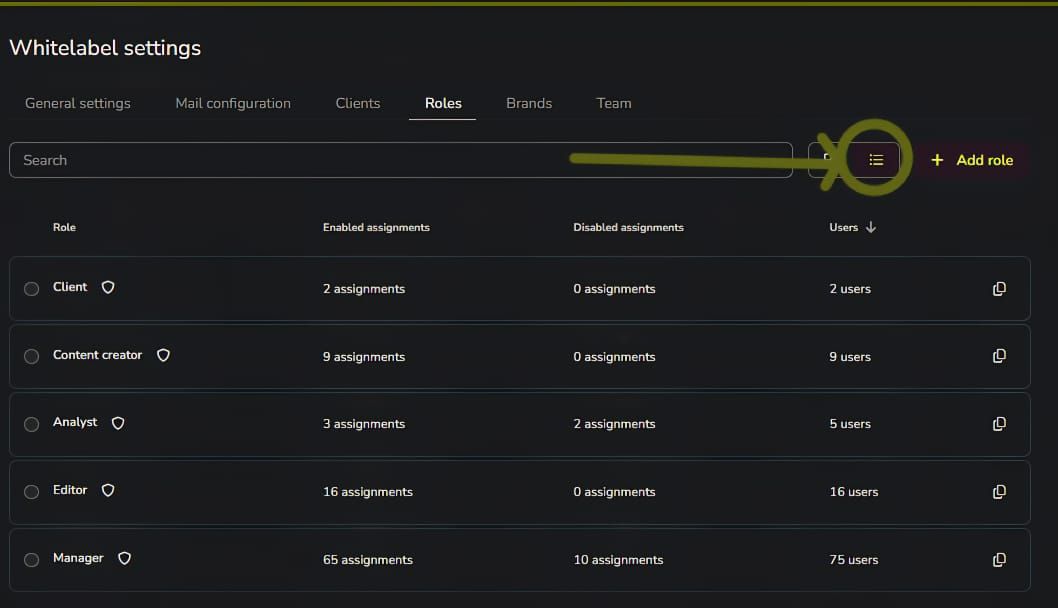This screenshot has width=1058, height=608.
Task: Click the list view icon button
Action: 876,160
